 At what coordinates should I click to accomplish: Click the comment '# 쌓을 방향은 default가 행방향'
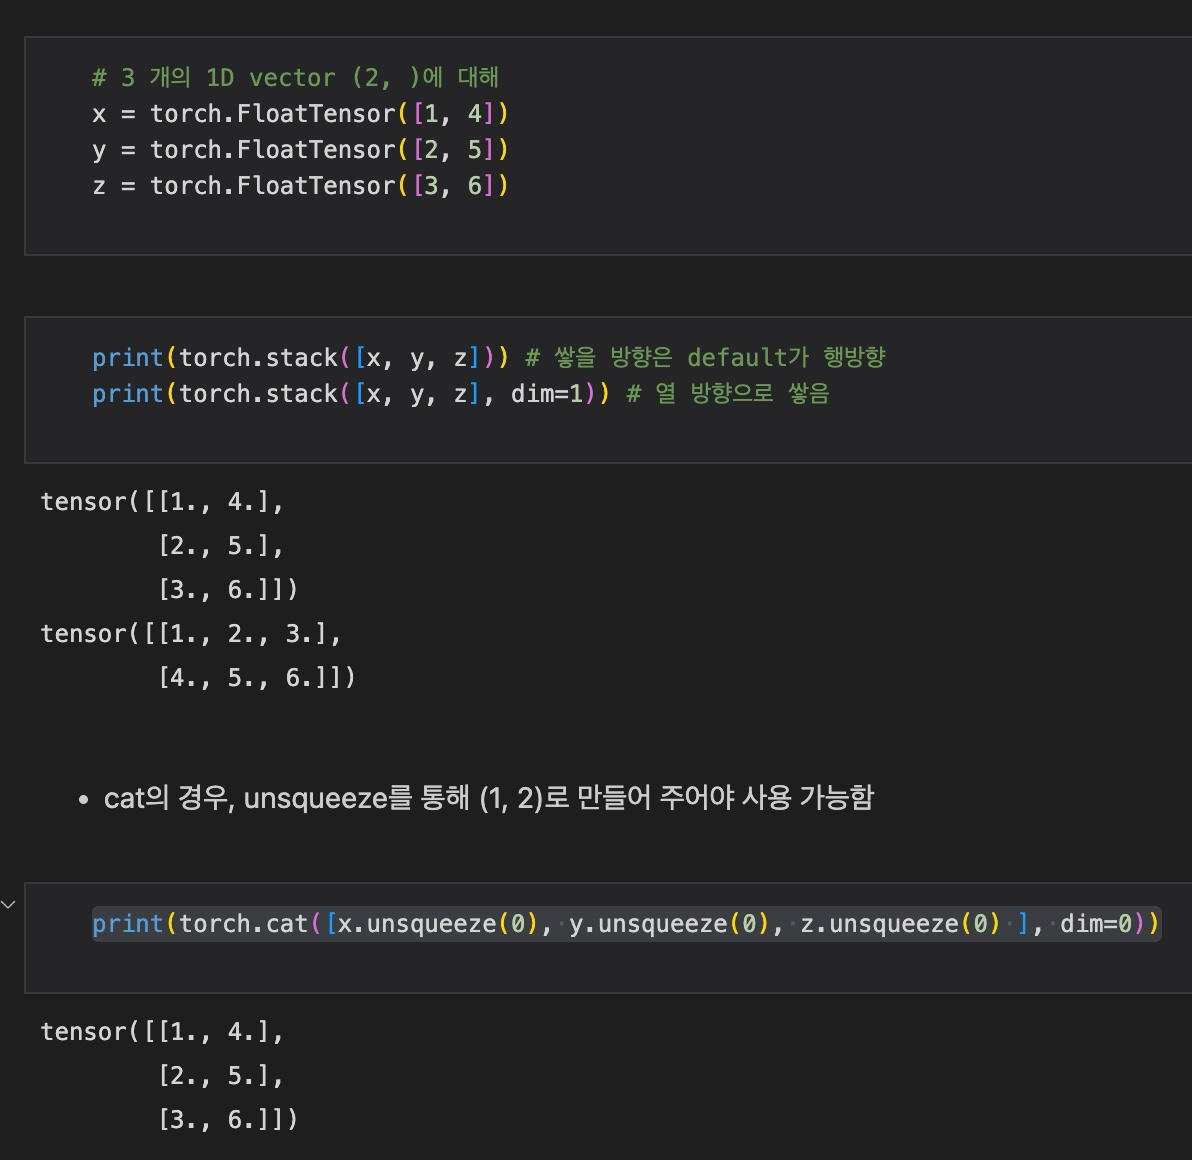(x=705, y=357)
